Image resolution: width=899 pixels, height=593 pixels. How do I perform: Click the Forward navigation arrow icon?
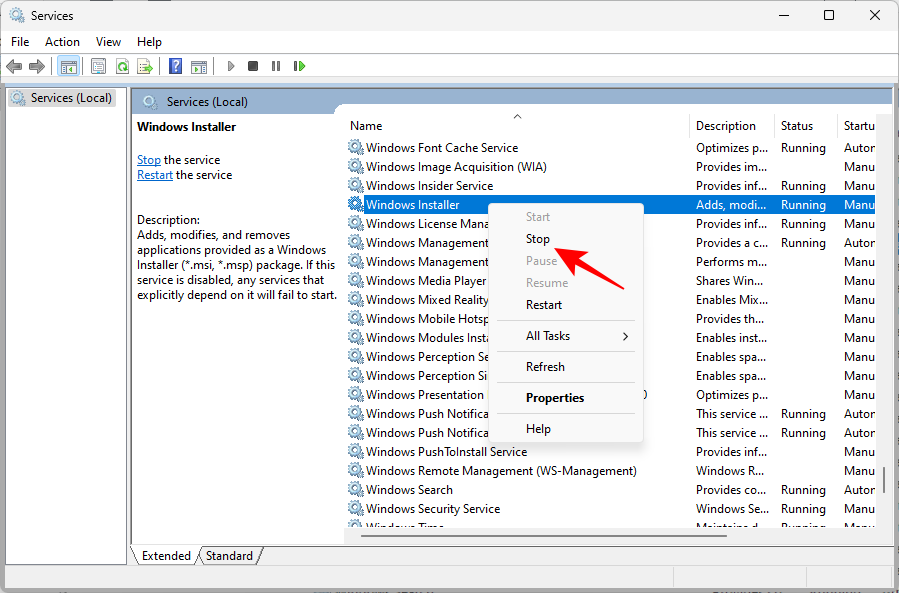click(38, 66)
